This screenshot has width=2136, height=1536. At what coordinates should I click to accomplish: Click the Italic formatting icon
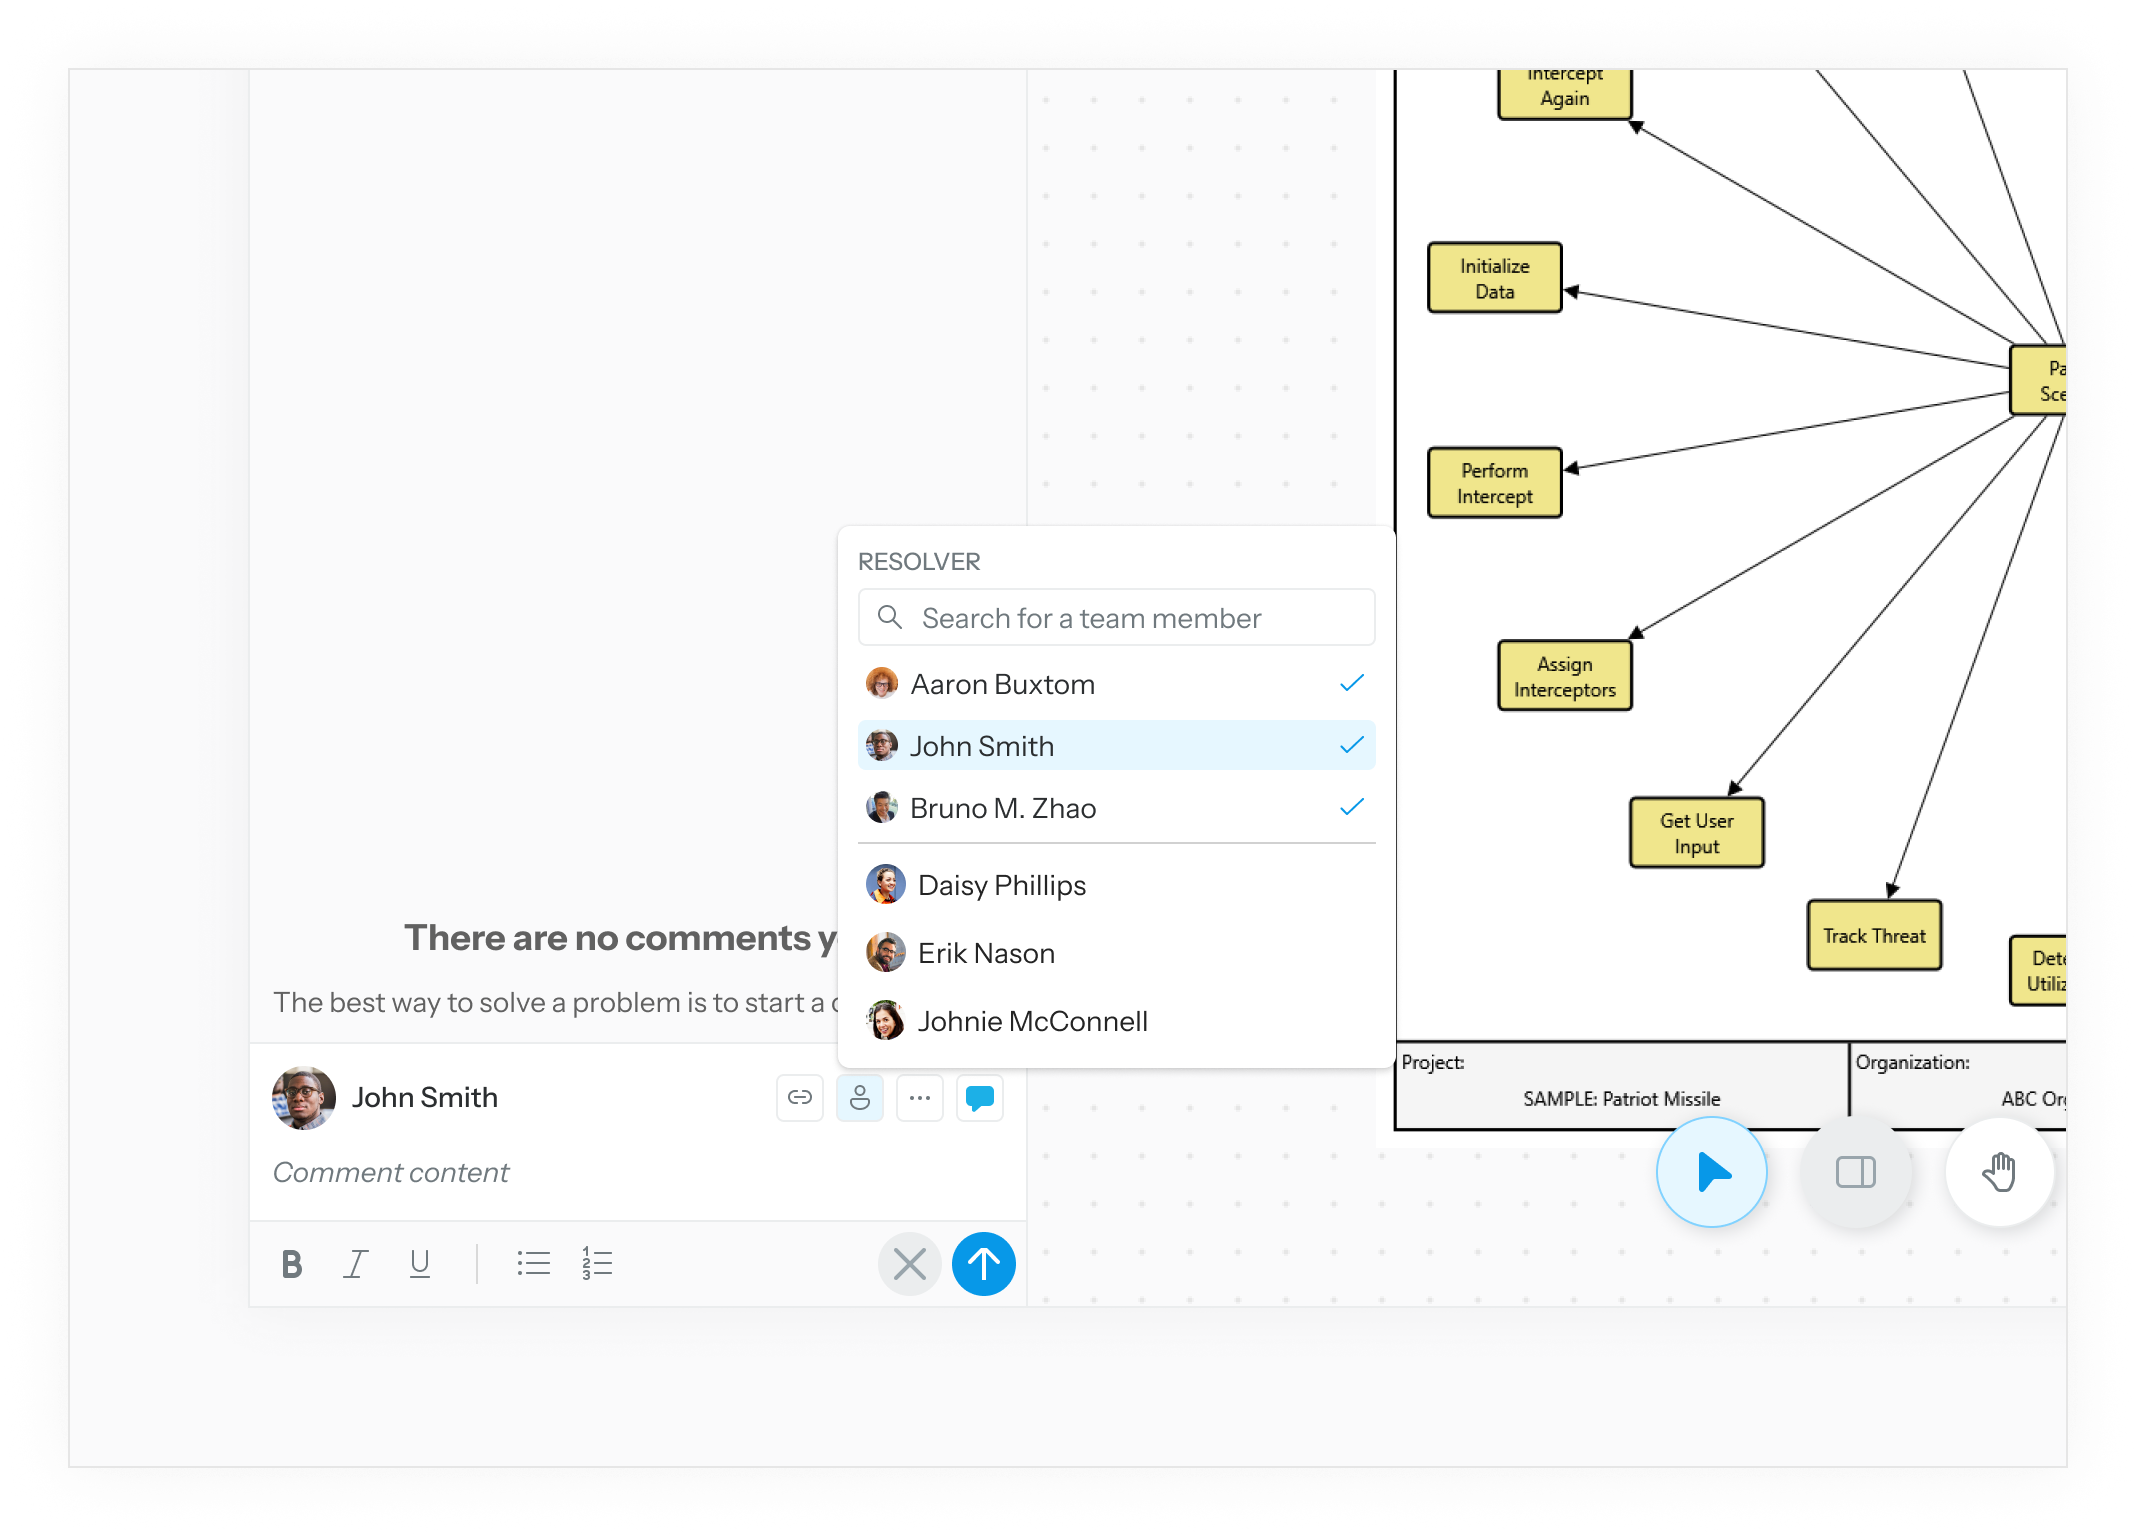point(356,1264)
